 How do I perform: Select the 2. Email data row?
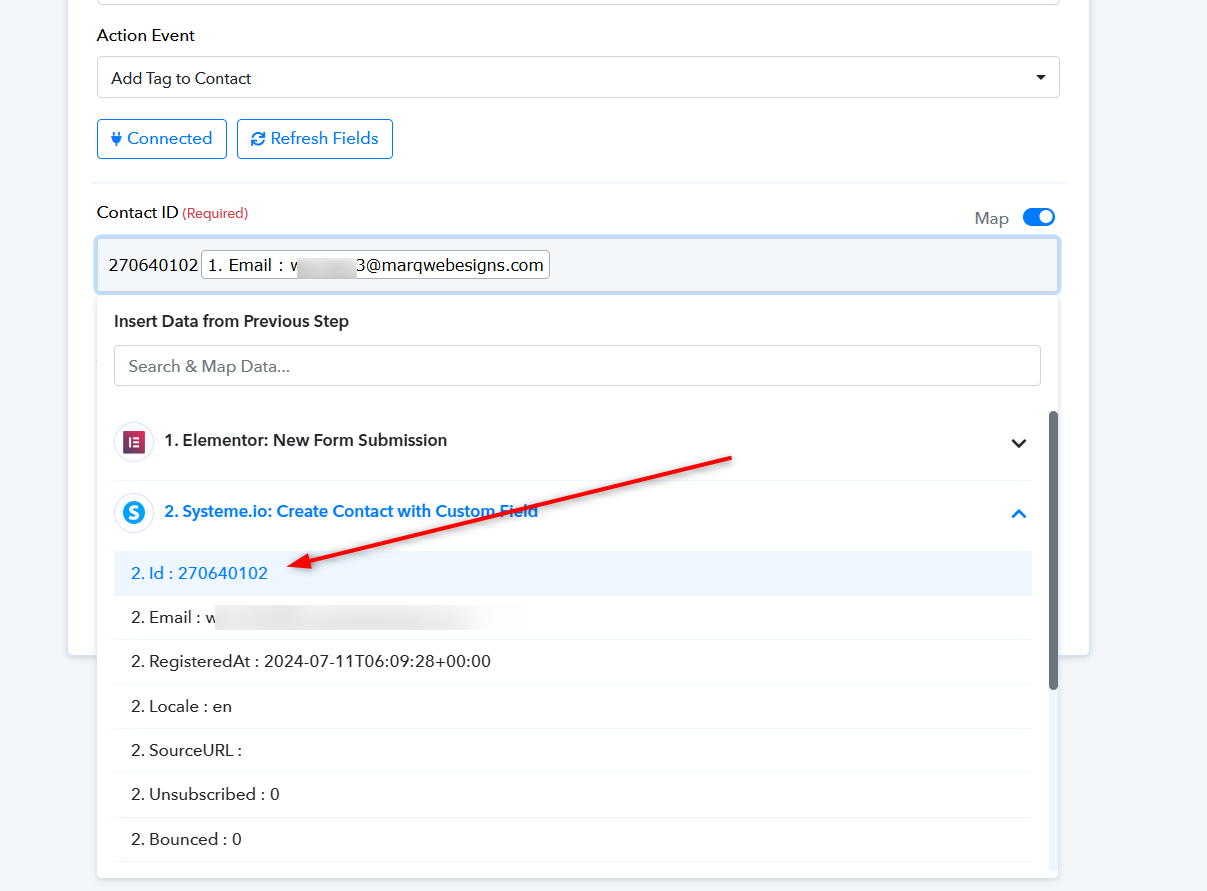[x=573, y=617]
